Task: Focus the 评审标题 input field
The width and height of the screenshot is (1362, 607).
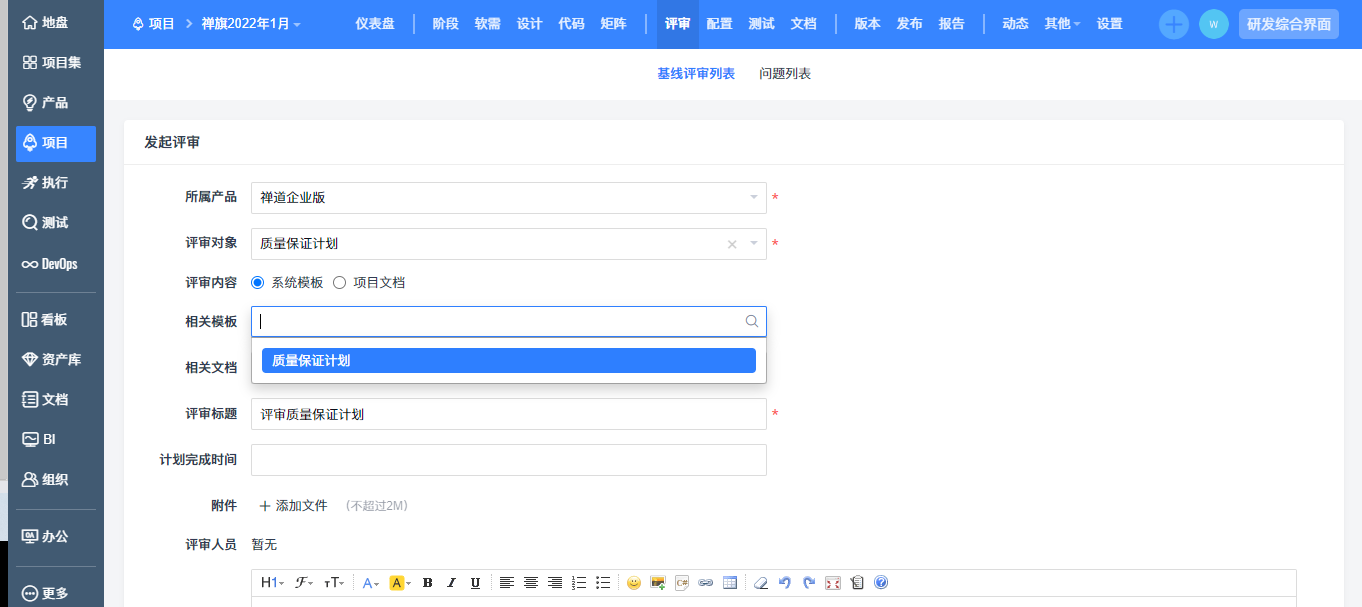Action: (509, 414)
